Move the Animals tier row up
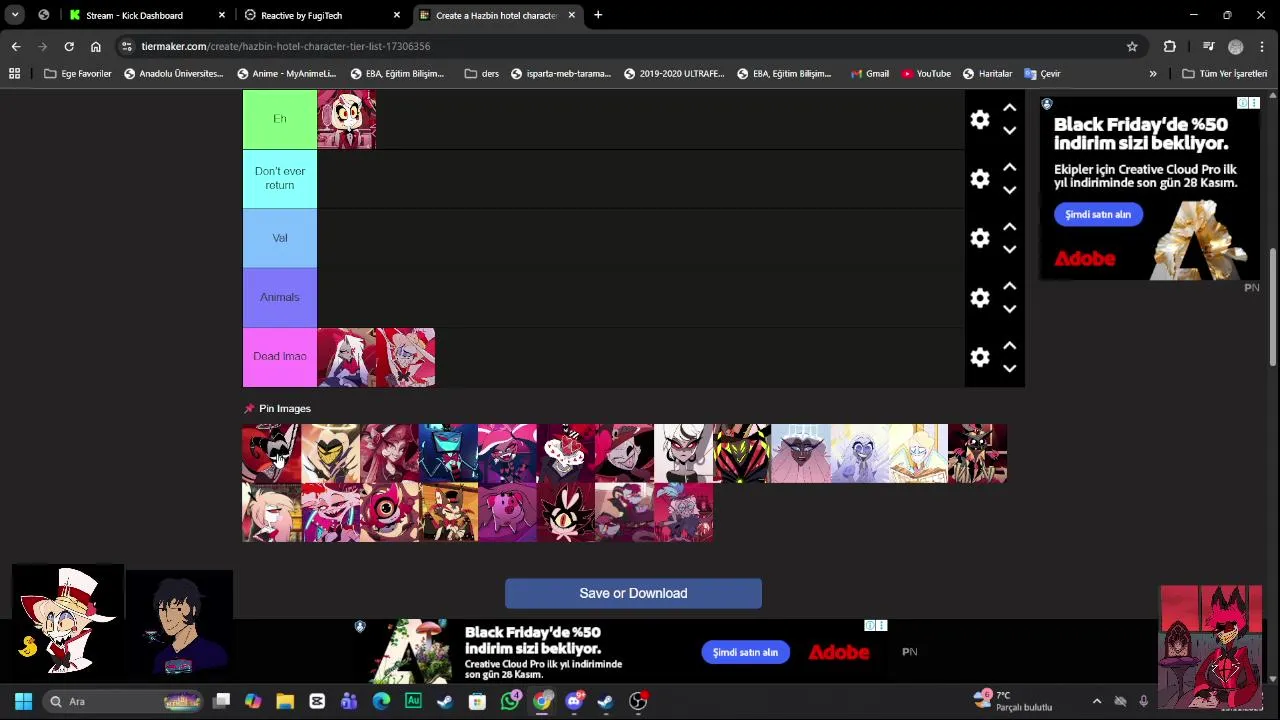The image size is (1280, 720). tap(1009, 286)
